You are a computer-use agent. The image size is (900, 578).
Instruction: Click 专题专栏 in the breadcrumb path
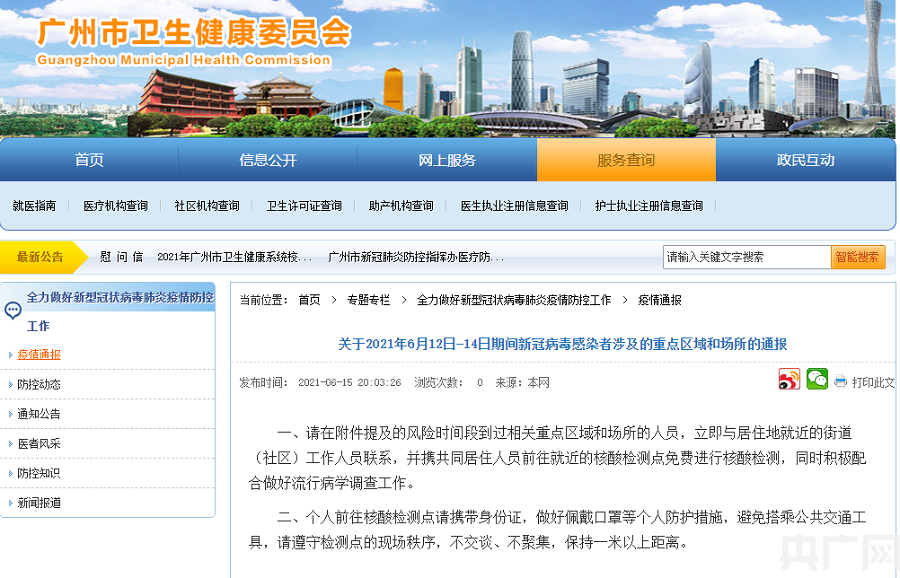click(x=368, y=300)
